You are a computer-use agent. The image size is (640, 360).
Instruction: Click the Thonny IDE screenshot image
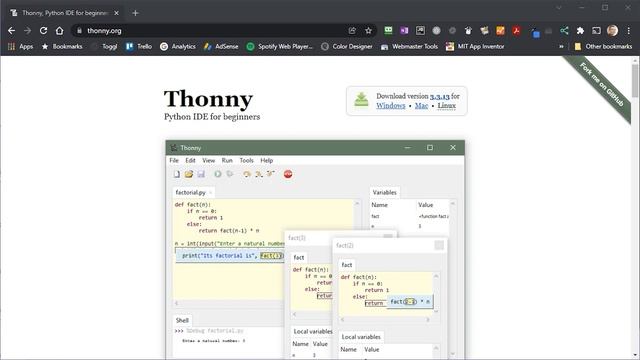coord(315,249)
